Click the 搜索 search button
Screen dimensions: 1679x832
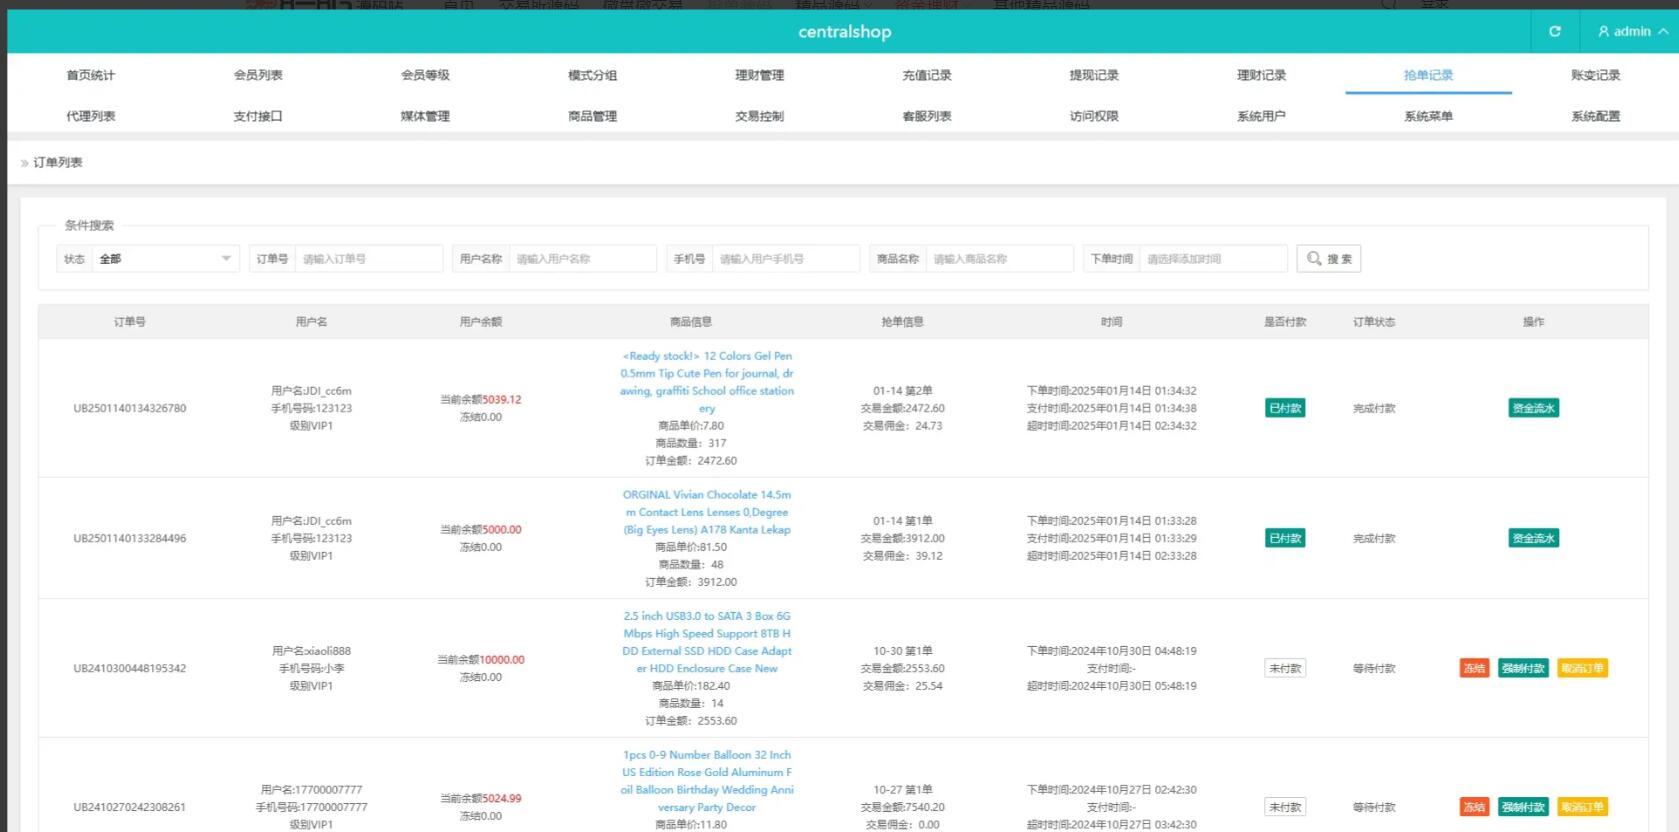1328,259
